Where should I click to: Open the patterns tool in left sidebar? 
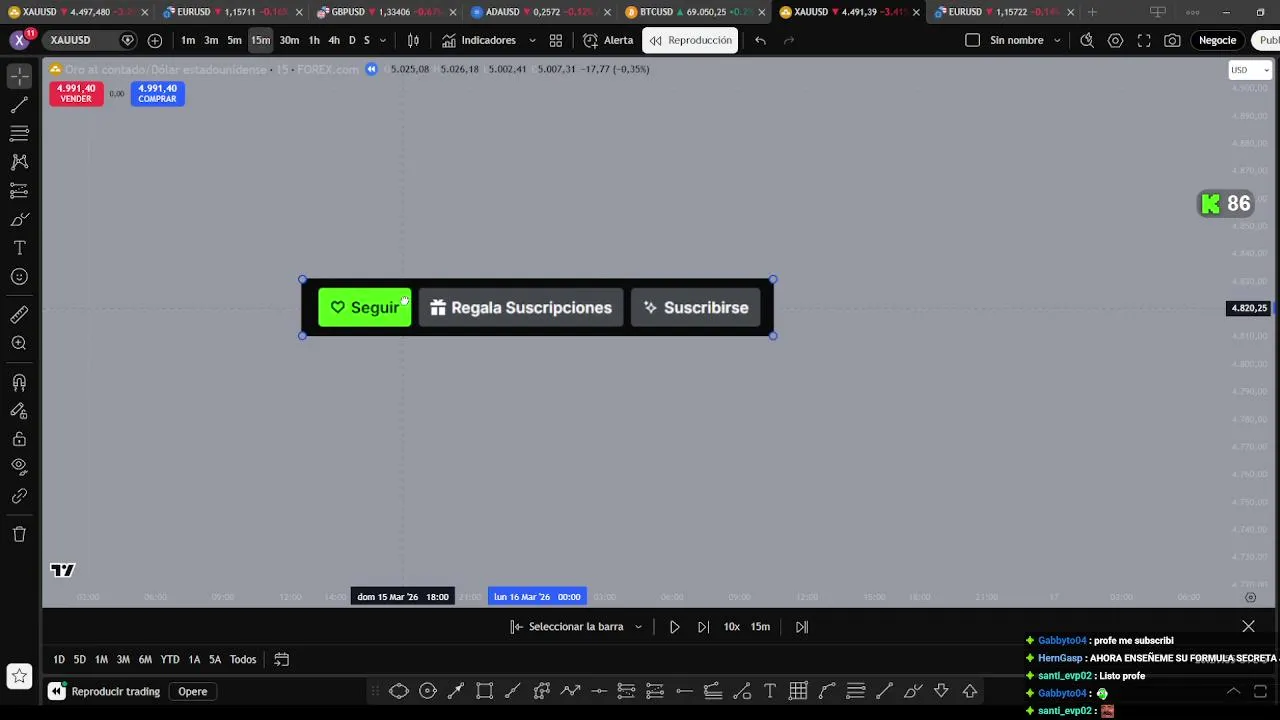click(19, 161)
